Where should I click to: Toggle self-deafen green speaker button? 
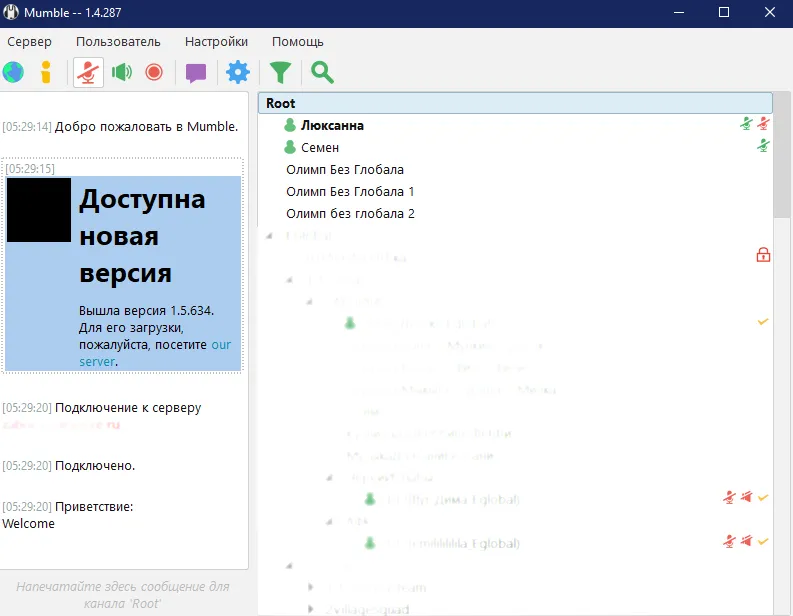[122, 72]
